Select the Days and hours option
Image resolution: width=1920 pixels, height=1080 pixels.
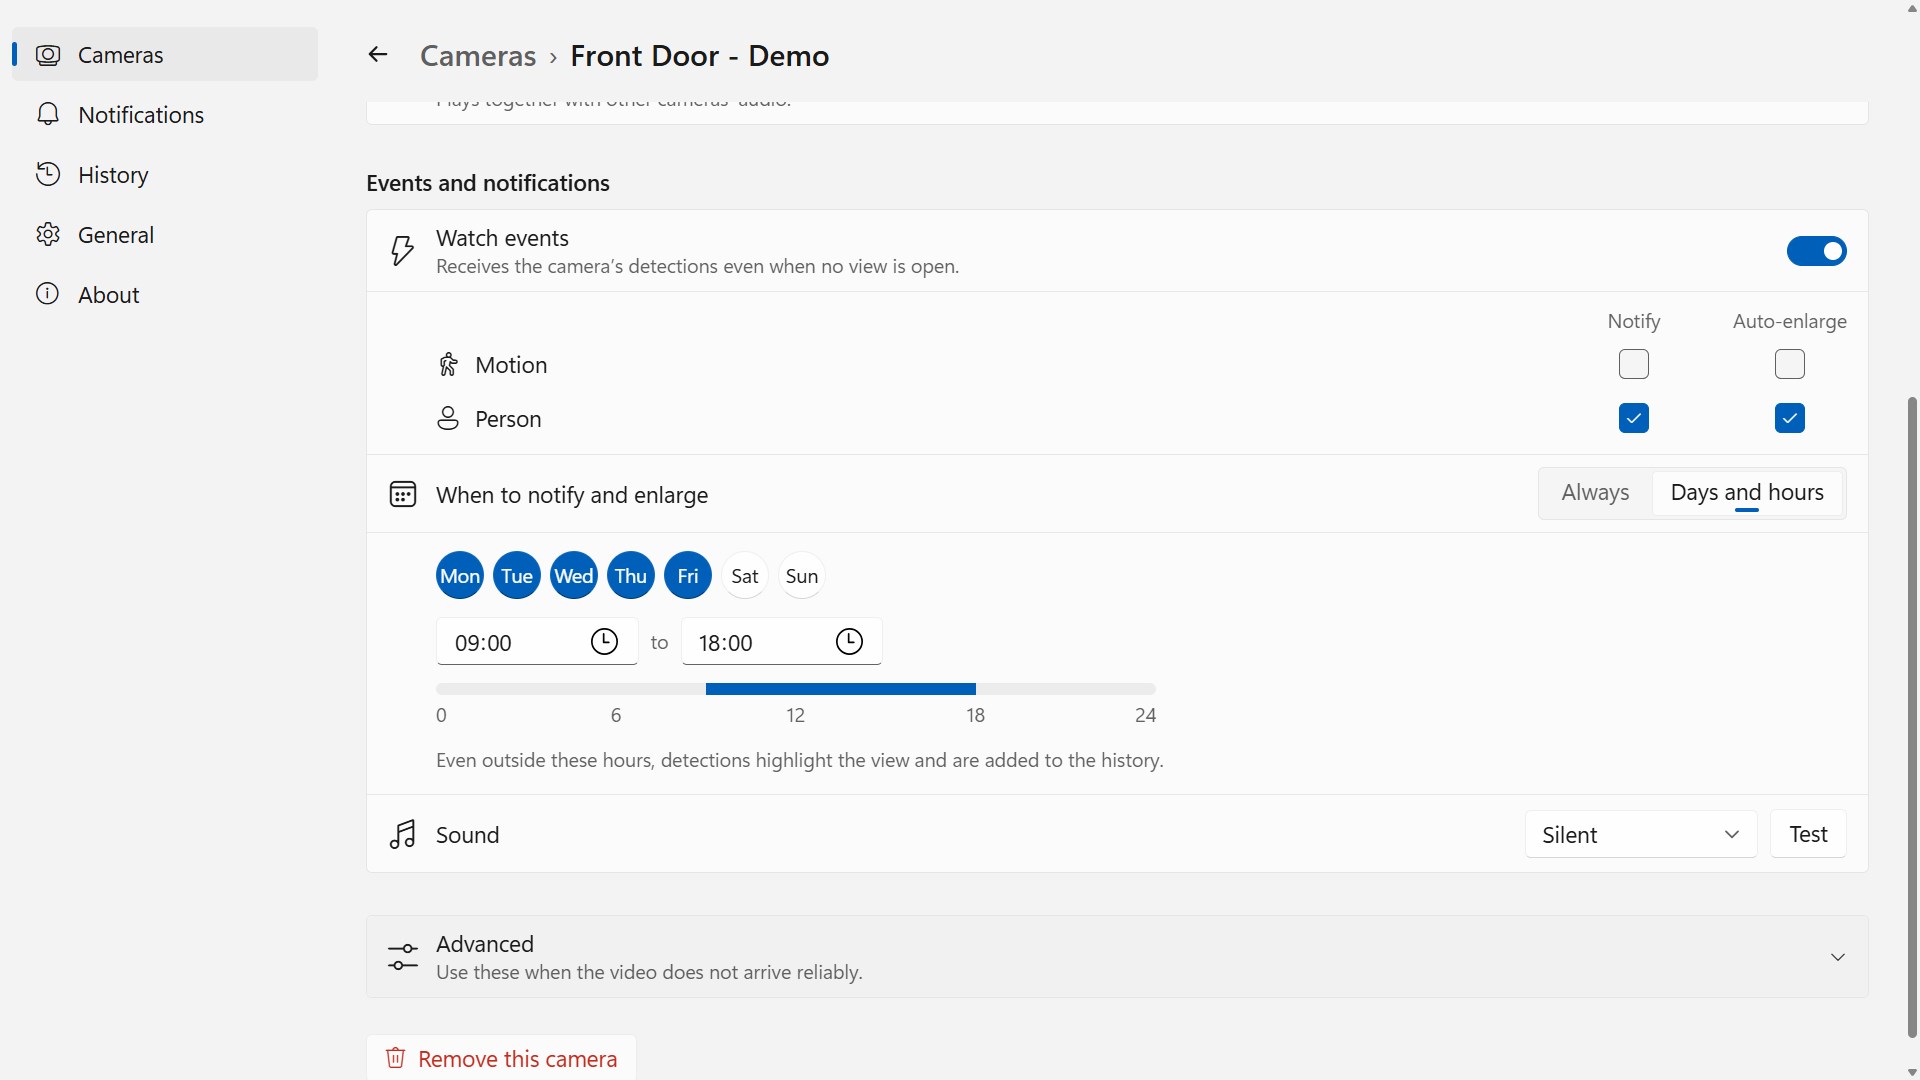tap(1747, 492)
